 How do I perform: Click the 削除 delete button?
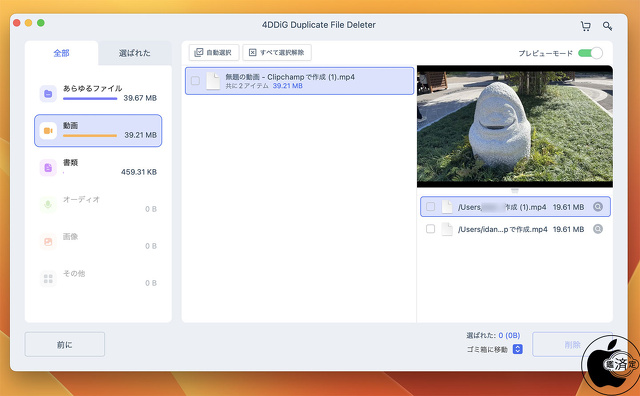572,345
